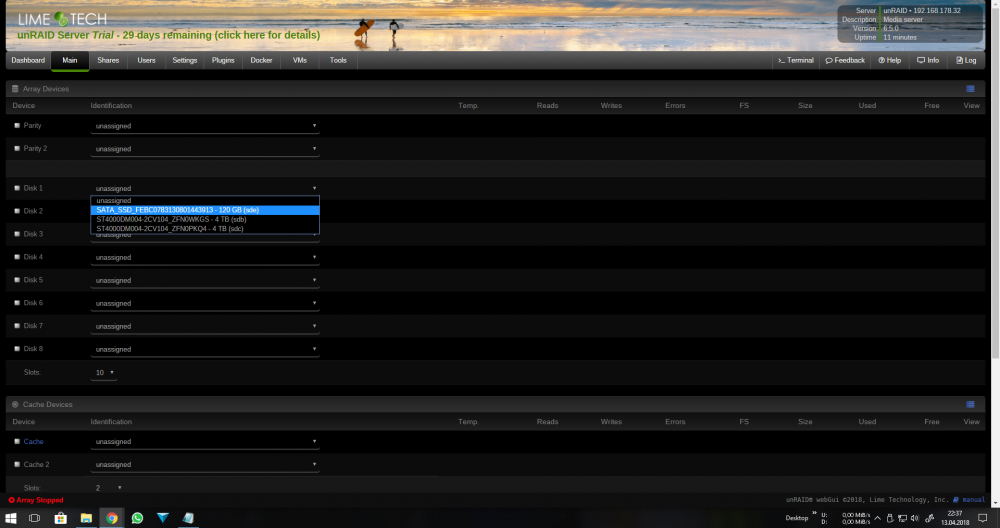Open the Parity 2 device dropdown

205,149
